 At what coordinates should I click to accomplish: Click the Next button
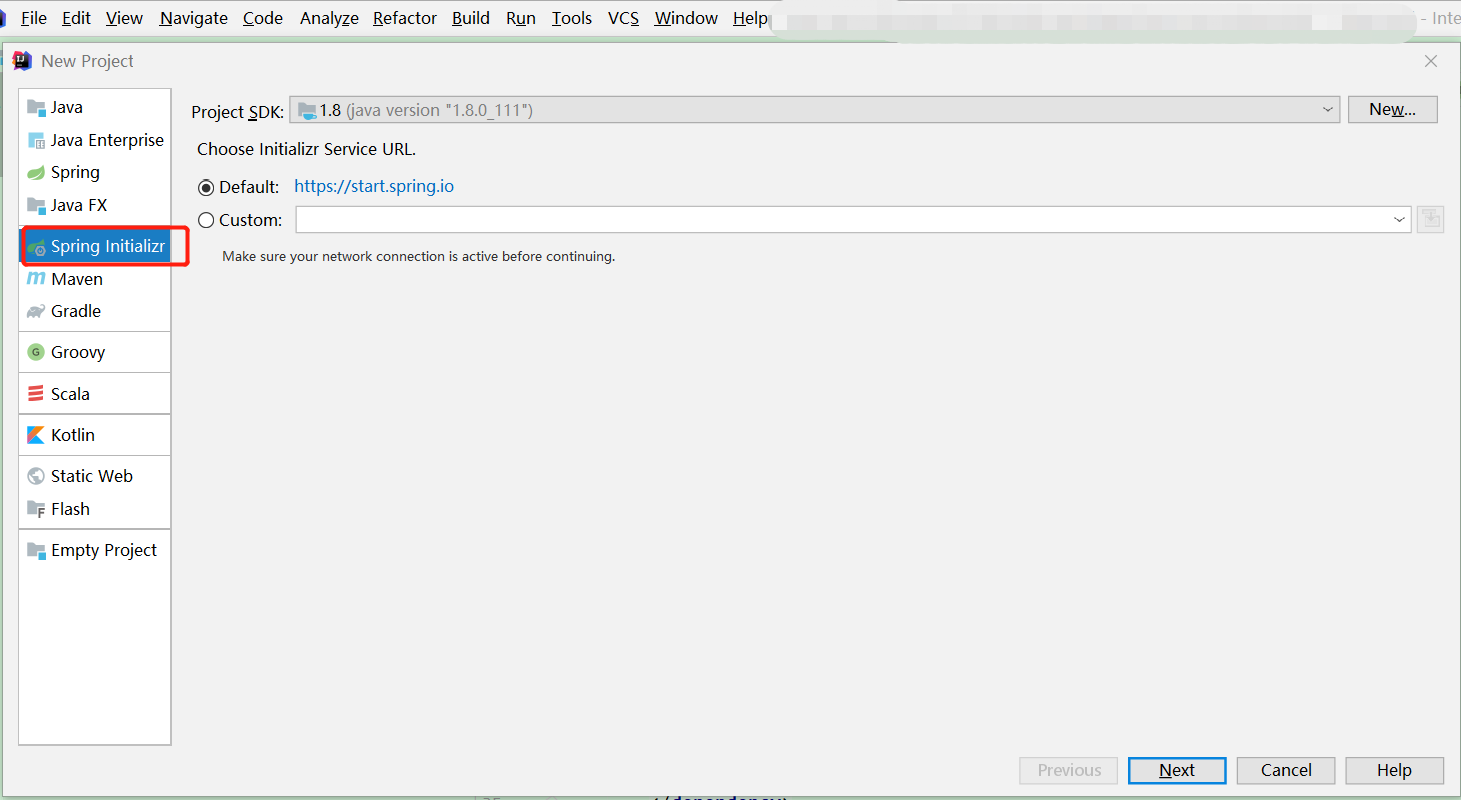click(1177, 770)
